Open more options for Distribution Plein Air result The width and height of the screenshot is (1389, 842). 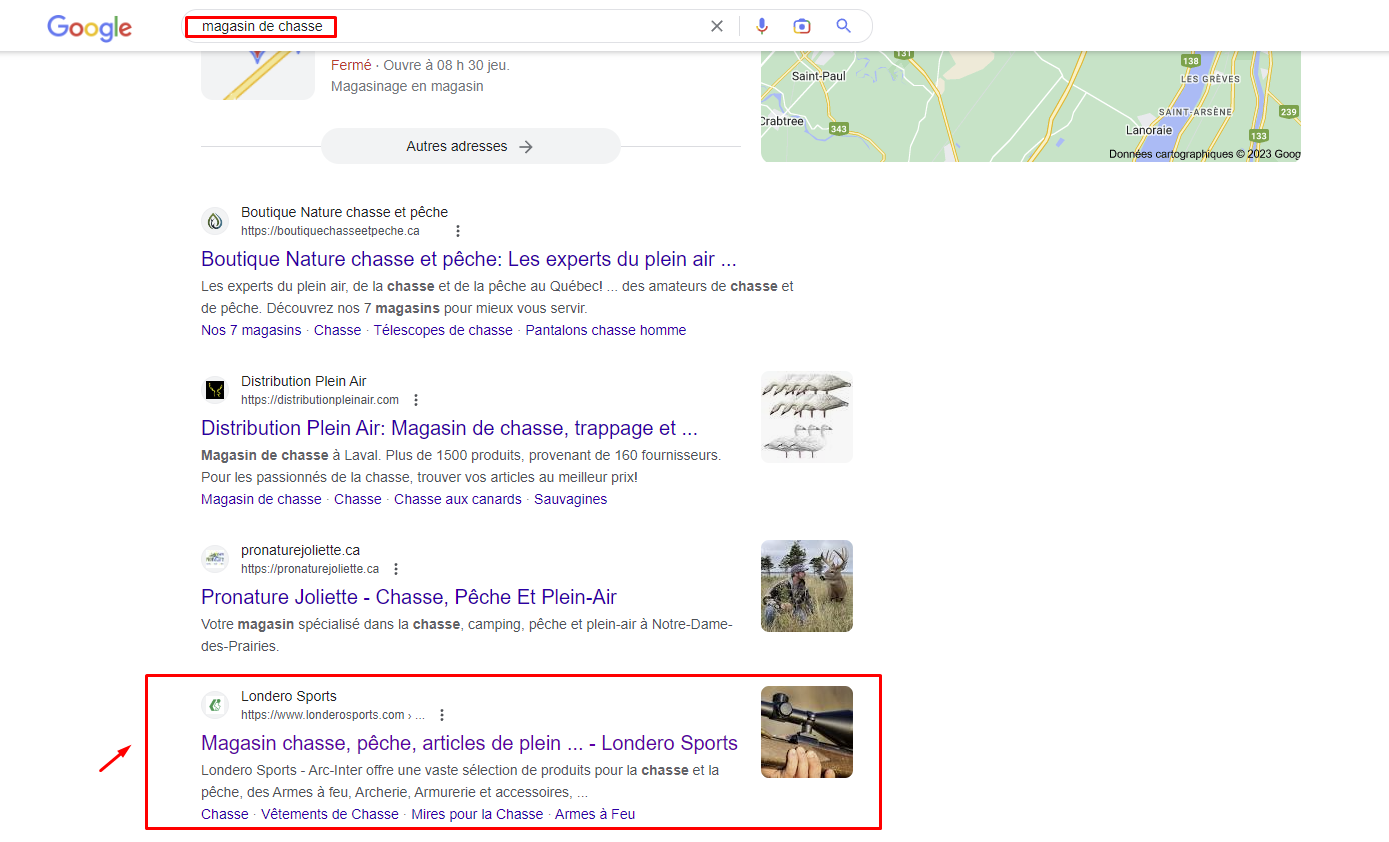pos(416,400)
